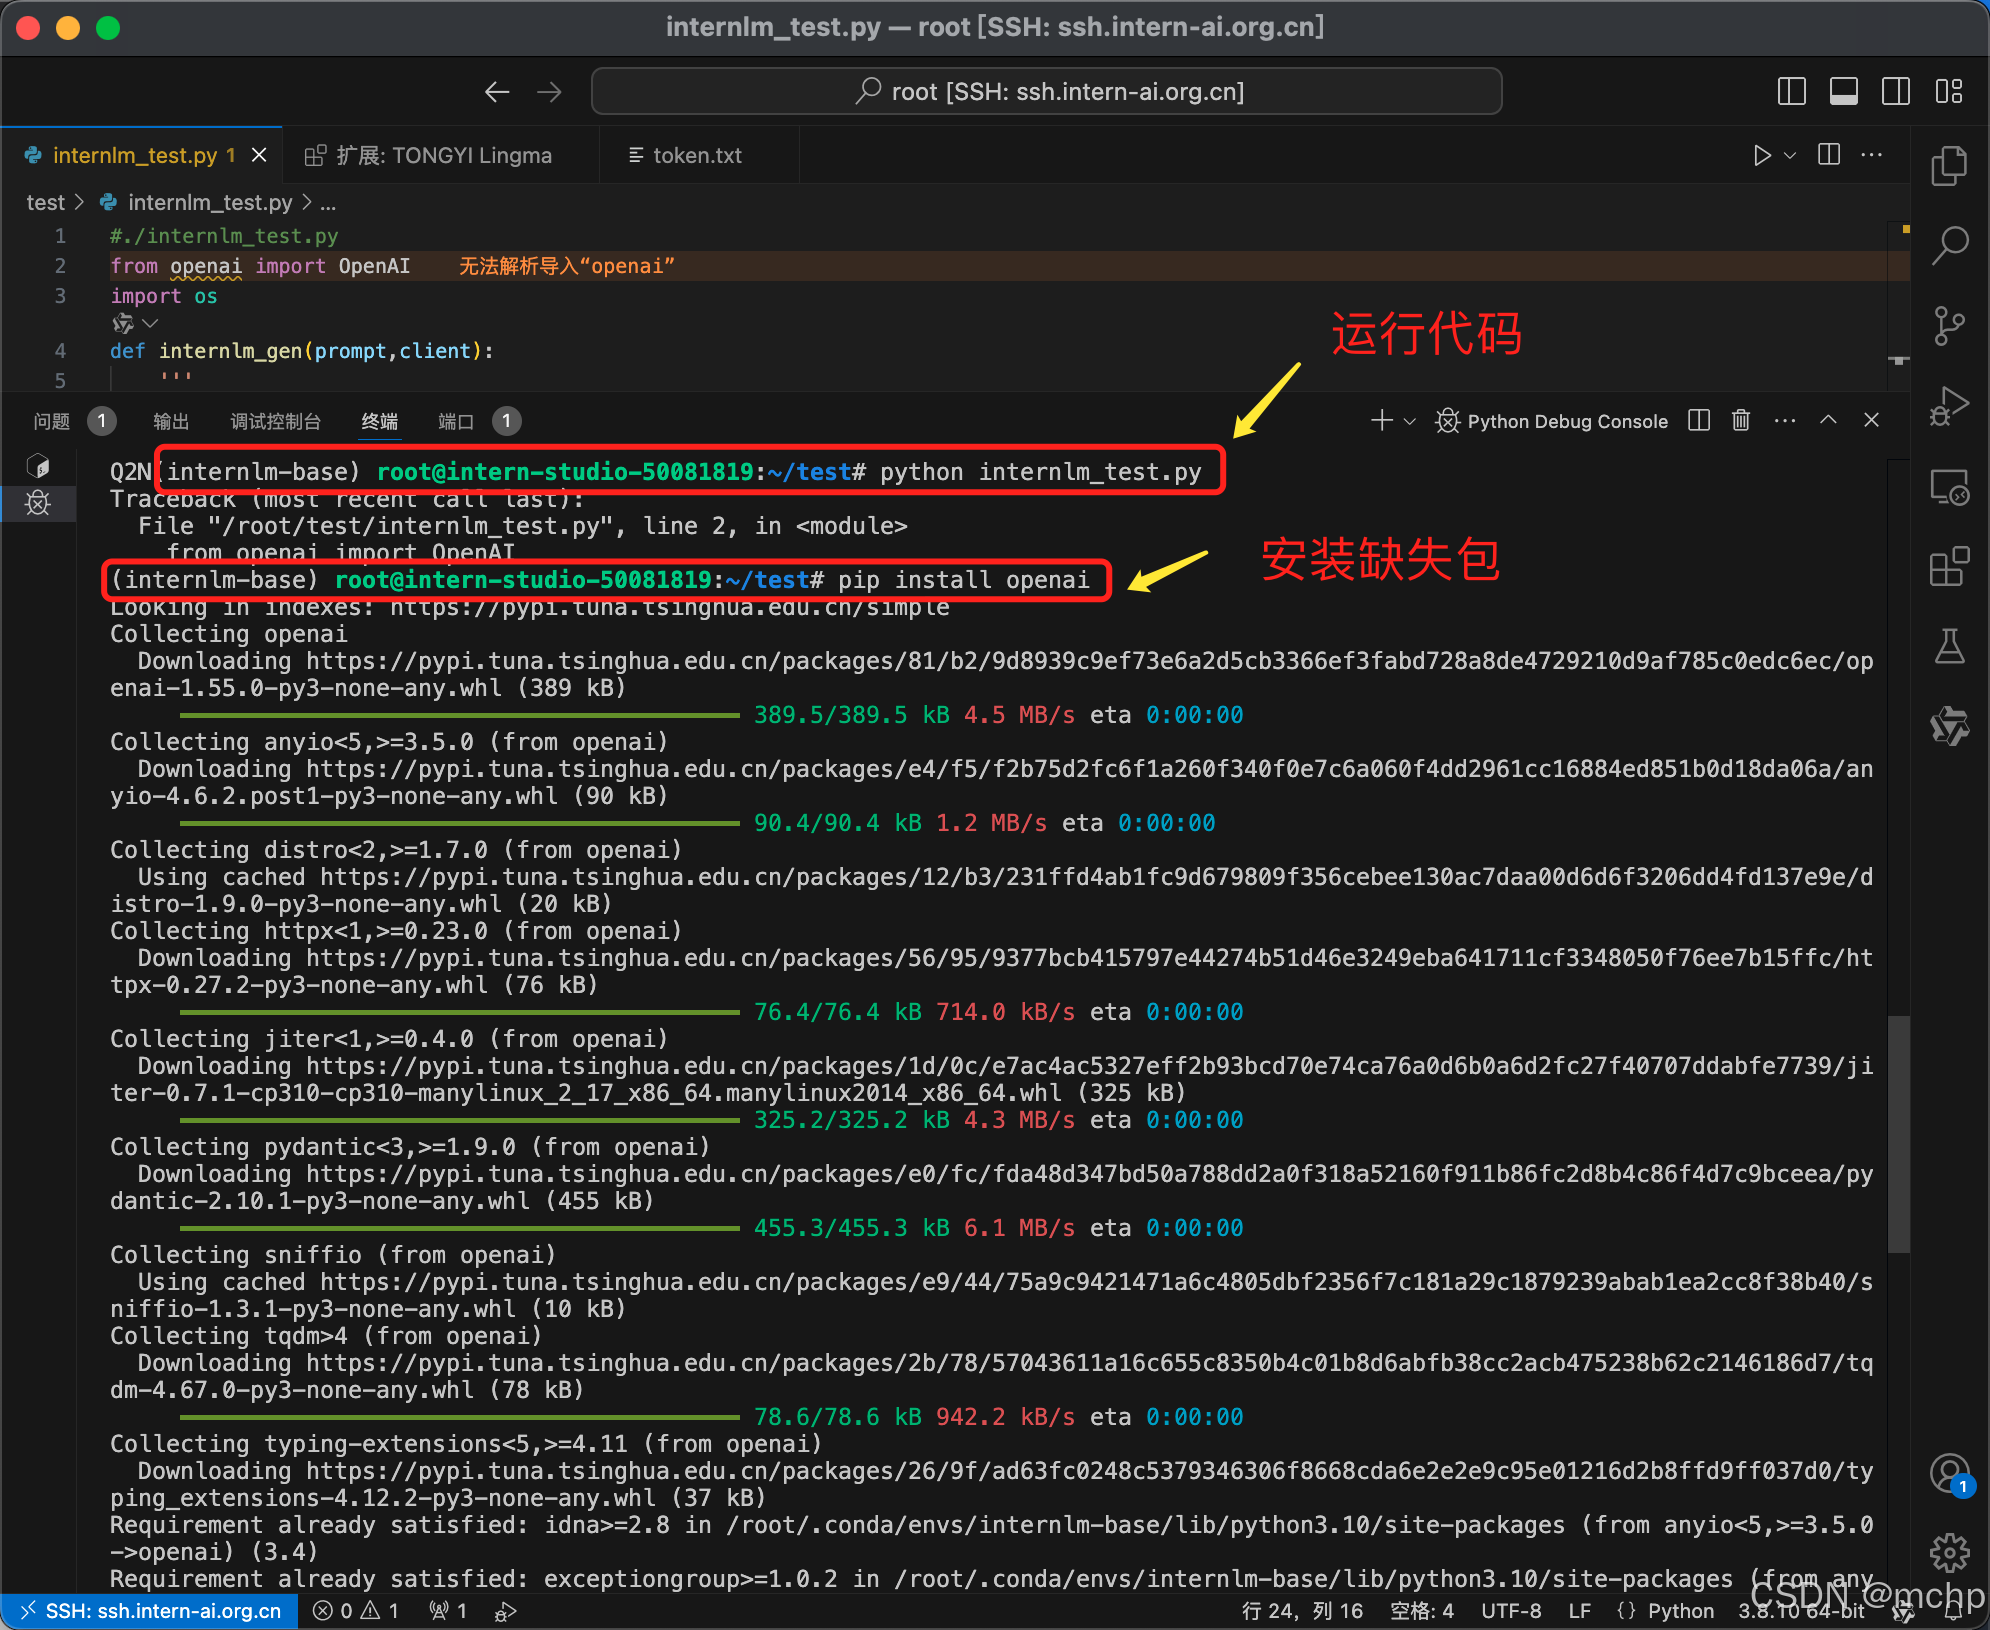This screenshot has width=1990, height=1630.
Task: Open the Search view icon
Action: (x=1949, y=245)
